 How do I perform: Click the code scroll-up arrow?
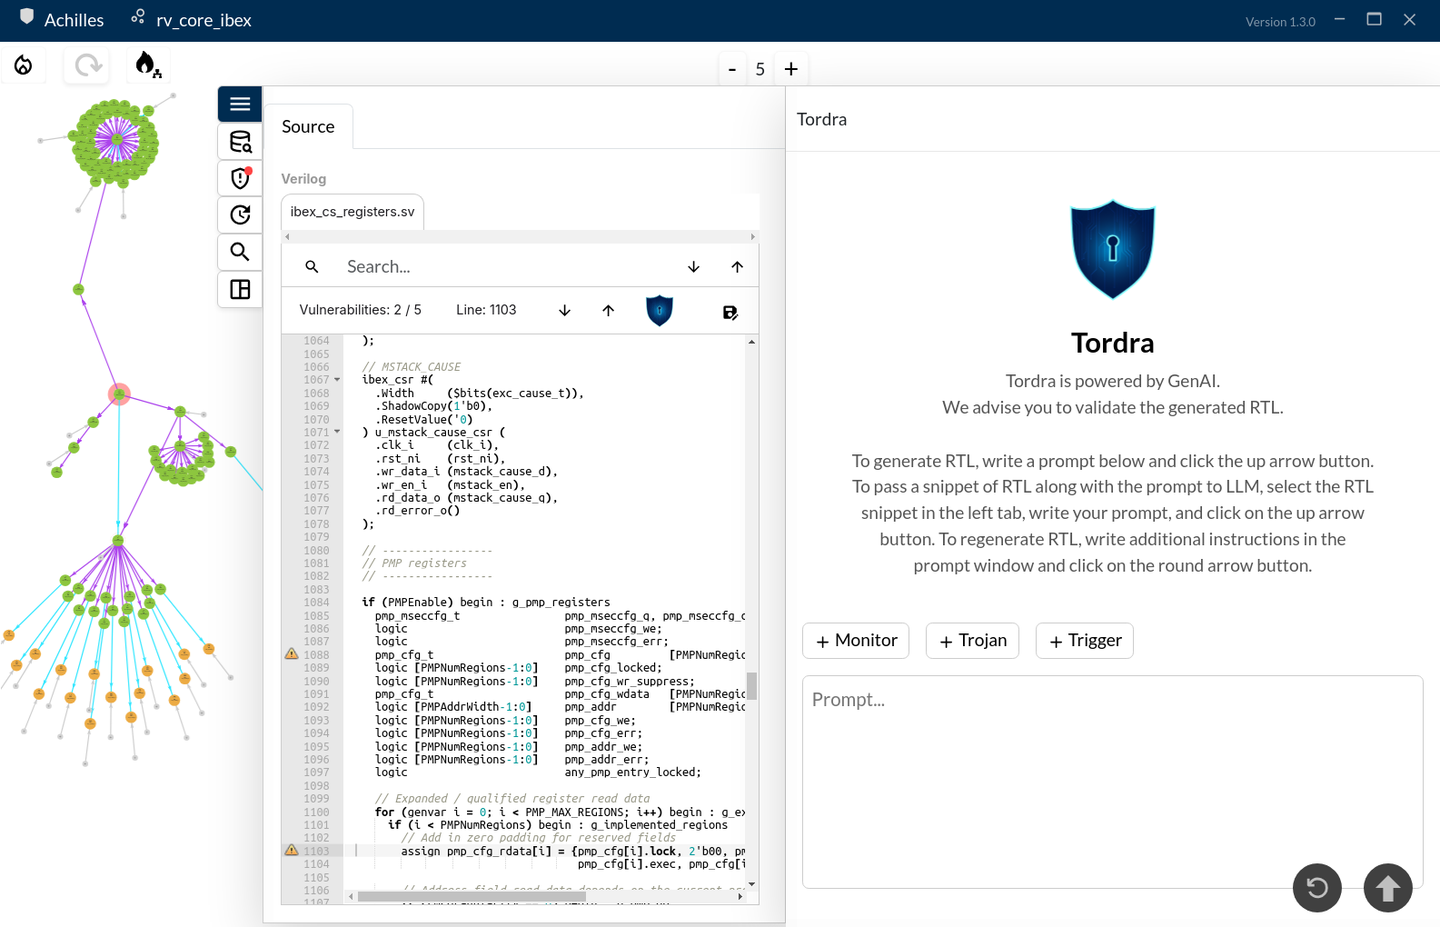click(x=751, y=342)
